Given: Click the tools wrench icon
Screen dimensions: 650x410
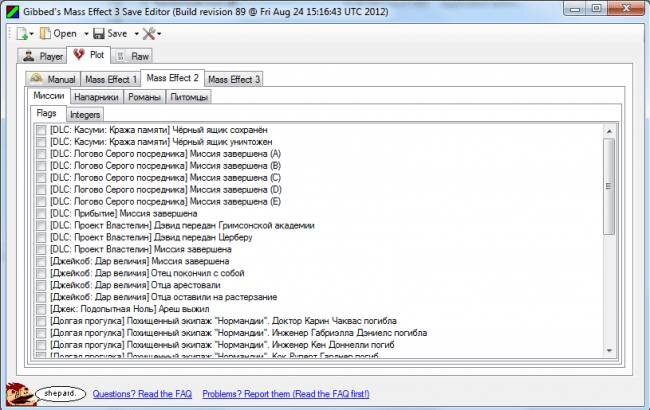Looking at the screenshot, I should point(148,34).
